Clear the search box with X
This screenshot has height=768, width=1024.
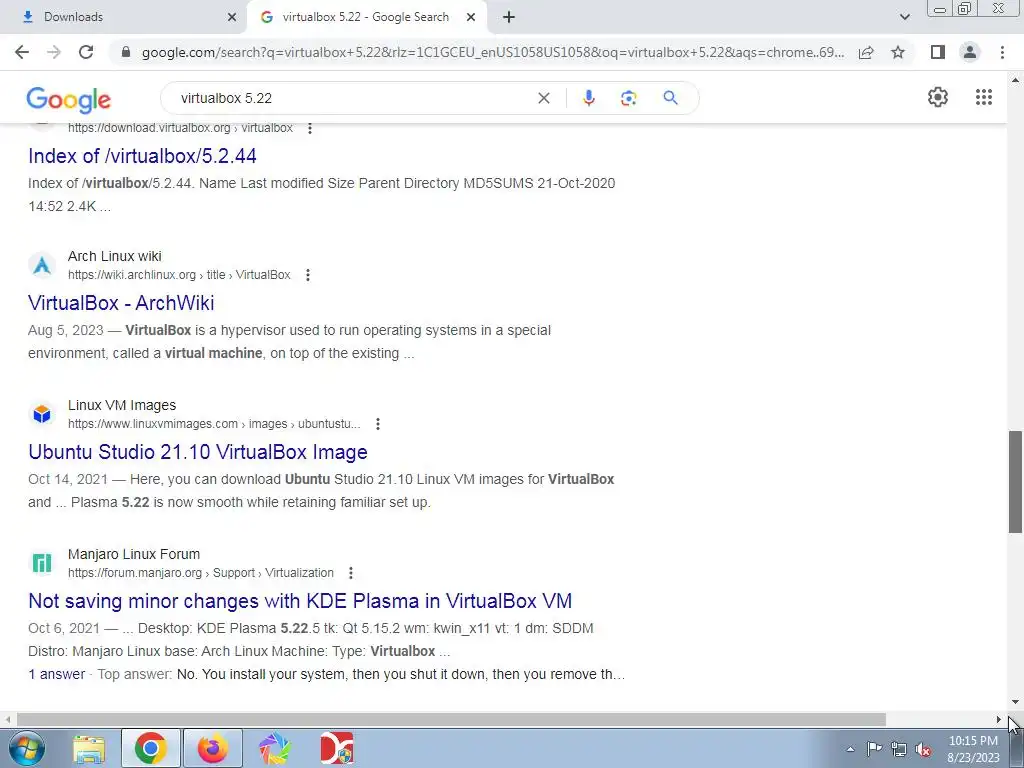(543, 98)
